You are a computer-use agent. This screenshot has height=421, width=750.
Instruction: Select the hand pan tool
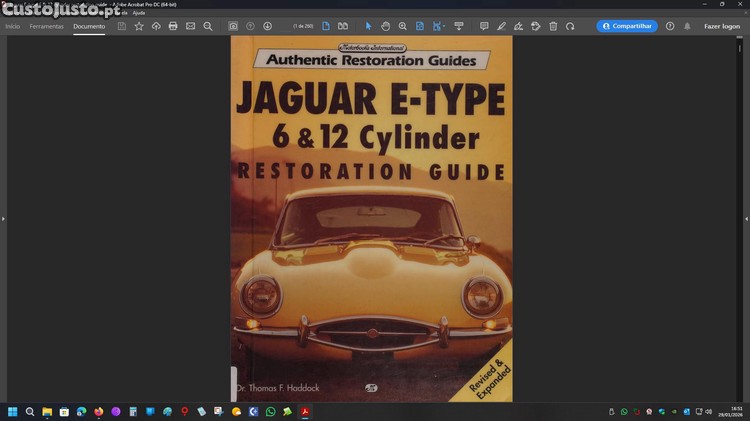(386, 26)
